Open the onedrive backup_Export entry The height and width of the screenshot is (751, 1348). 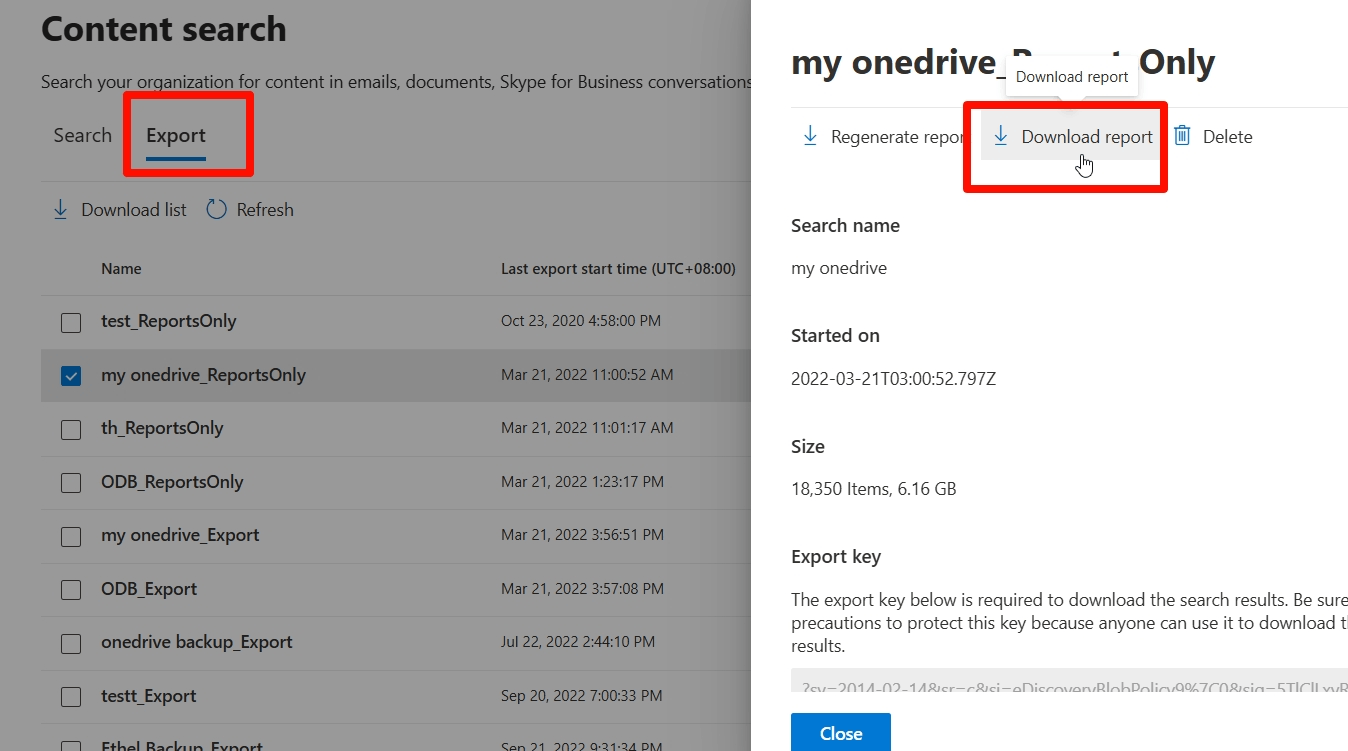click(x=197, y=642)
